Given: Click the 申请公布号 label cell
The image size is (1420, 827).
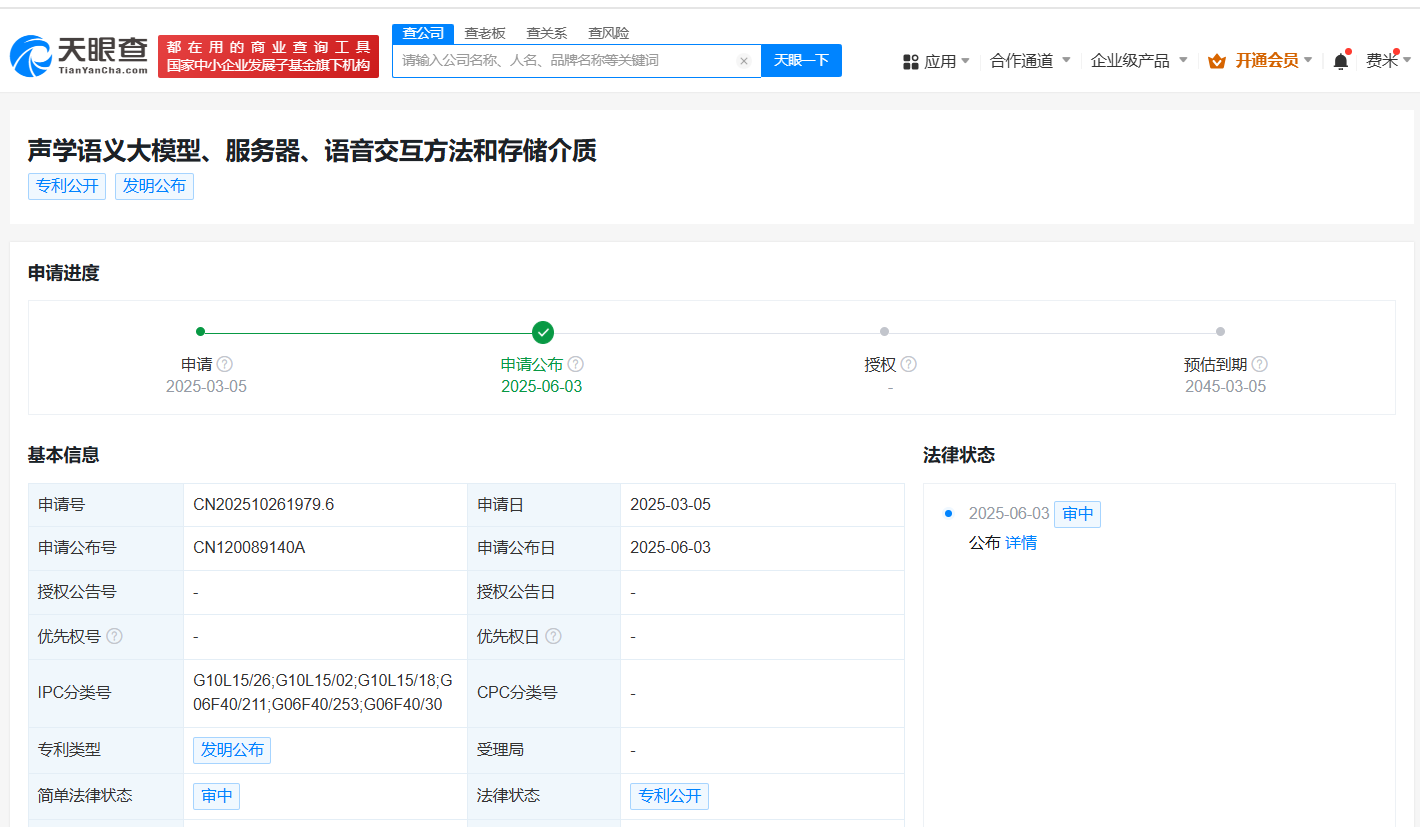Looking at the screenshot, I should coord(106,548).
